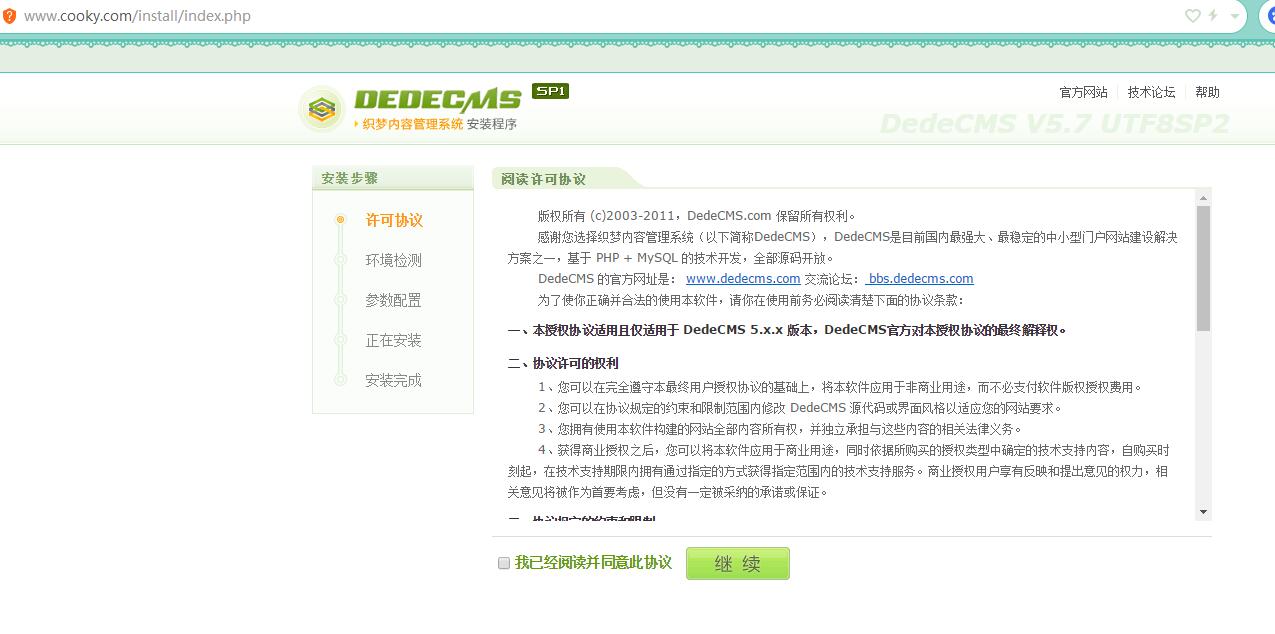The width and height of the screenshot is (1275, 634).
Task: Click the license text scrollbar thumb
Action: [x=1203, y=268]
